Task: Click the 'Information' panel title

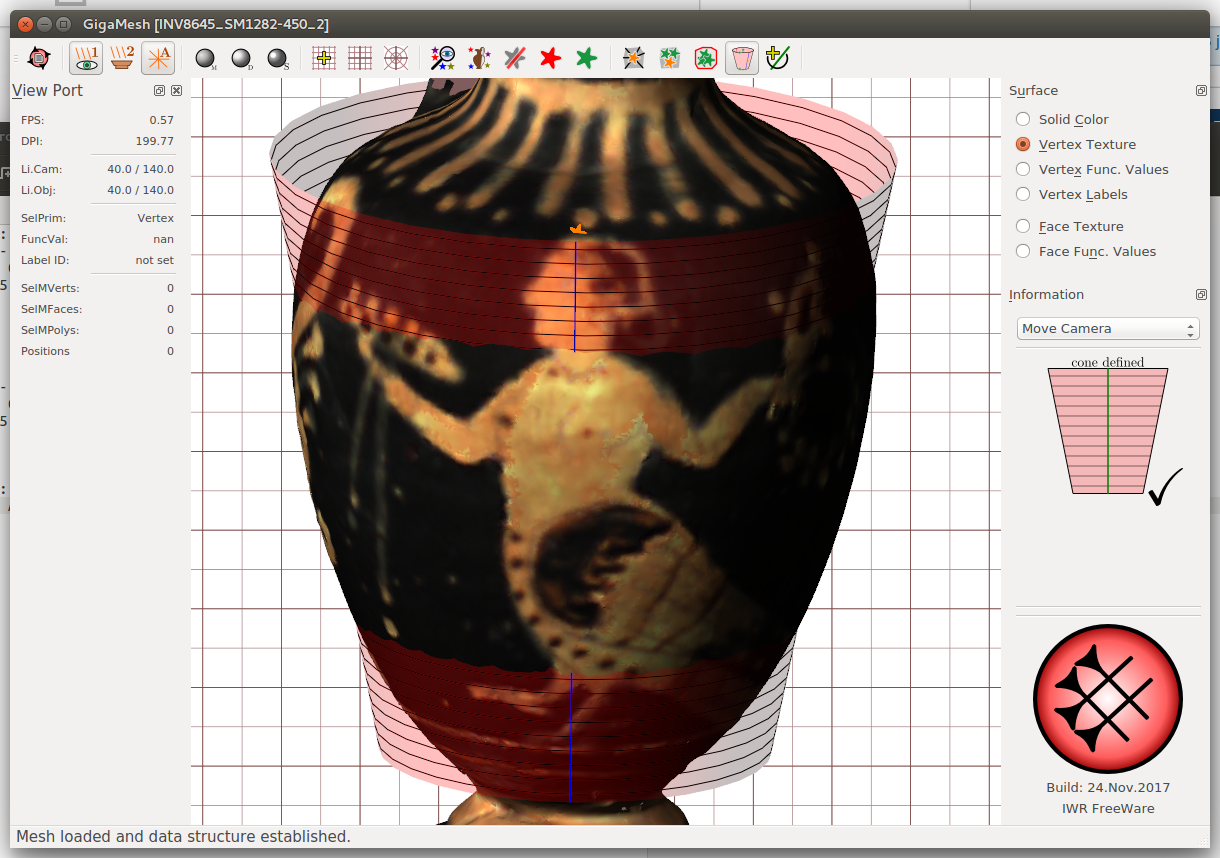Action: (x=1046, y=294)
